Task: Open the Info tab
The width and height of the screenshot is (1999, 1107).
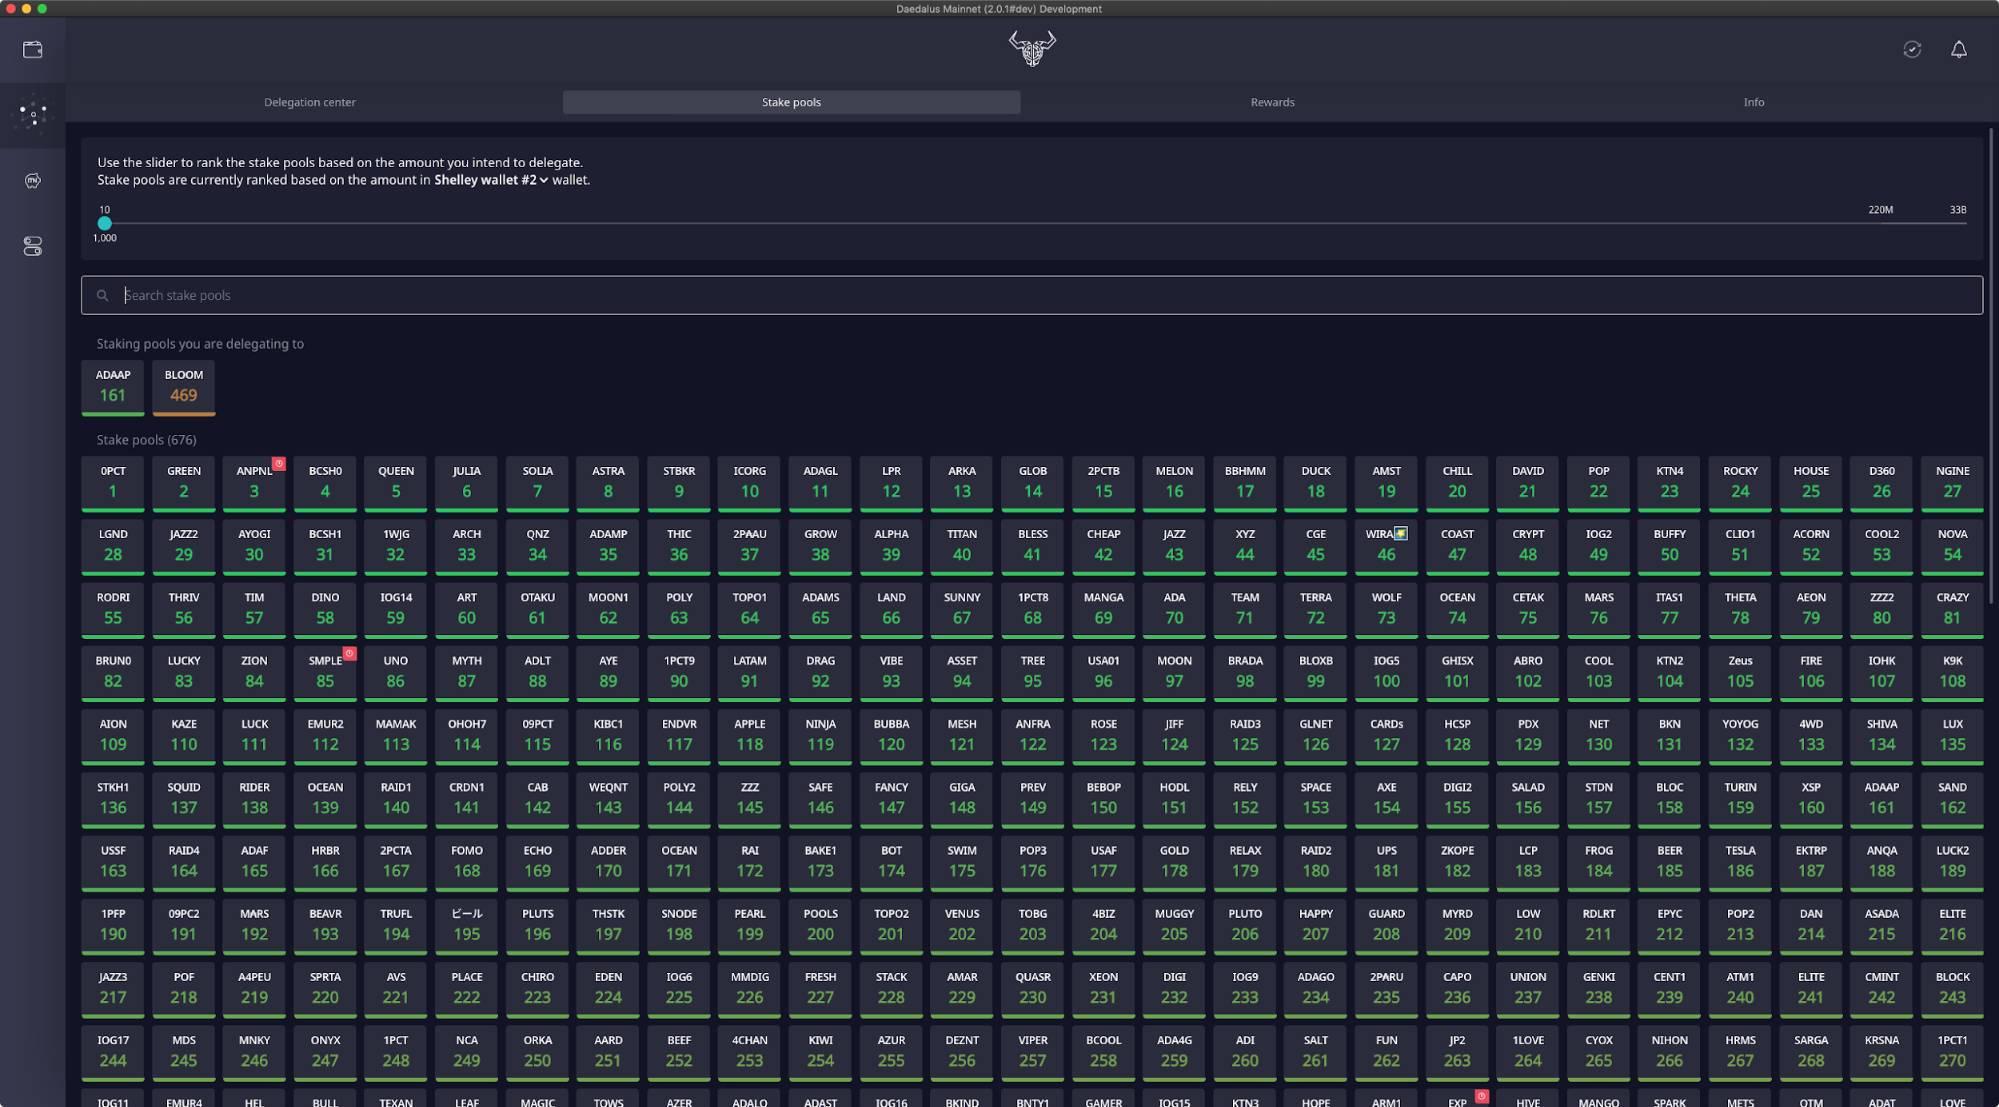Action: 1753,102
